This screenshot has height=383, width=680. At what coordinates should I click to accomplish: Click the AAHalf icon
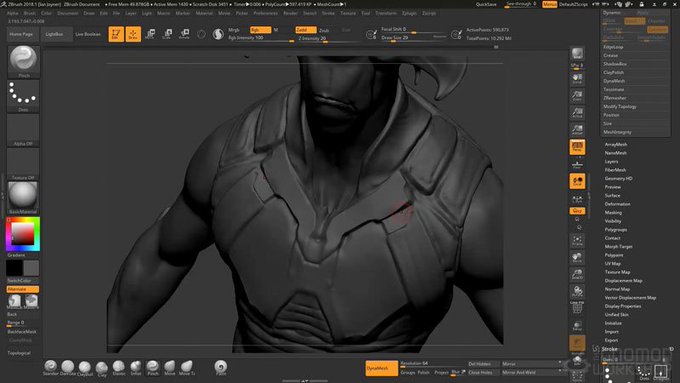577,130
